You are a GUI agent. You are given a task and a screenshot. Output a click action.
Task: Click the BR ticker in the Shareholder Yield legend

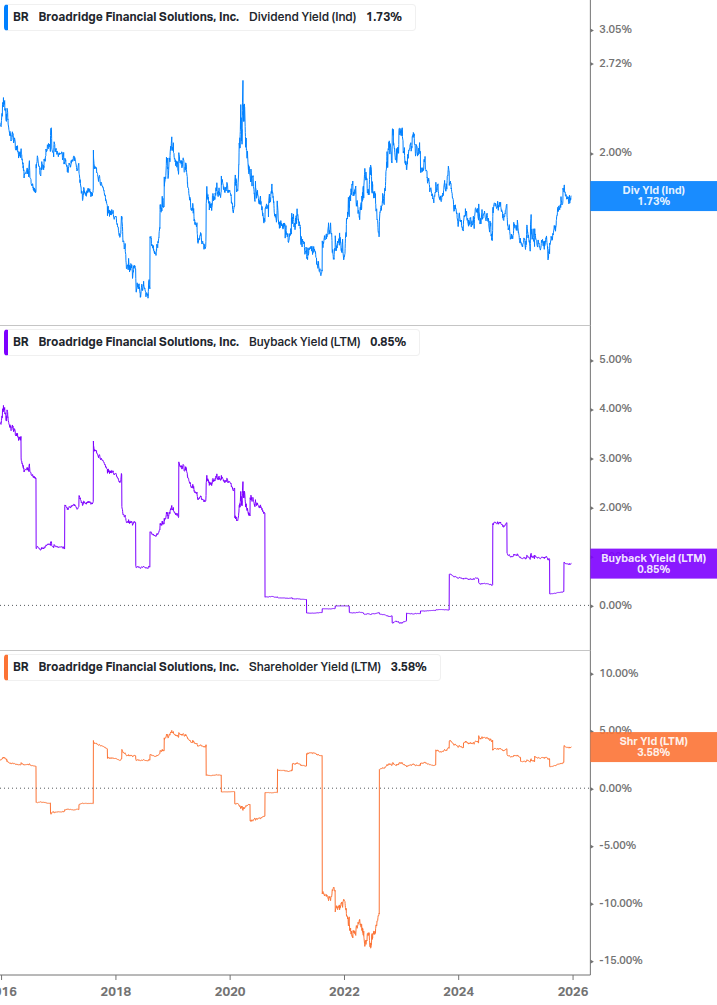tap(21, 667)
